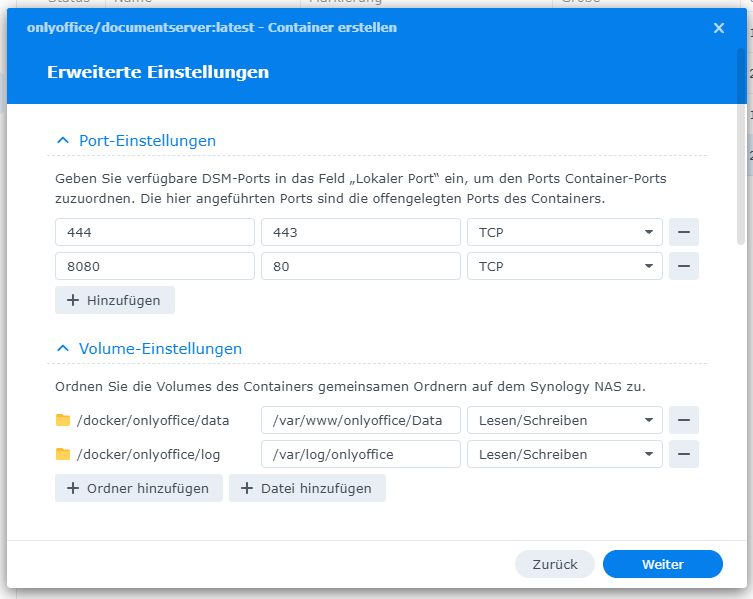Proceed with the Weiter button
Screen dimensions: 753x599
[x=663, y=564]
